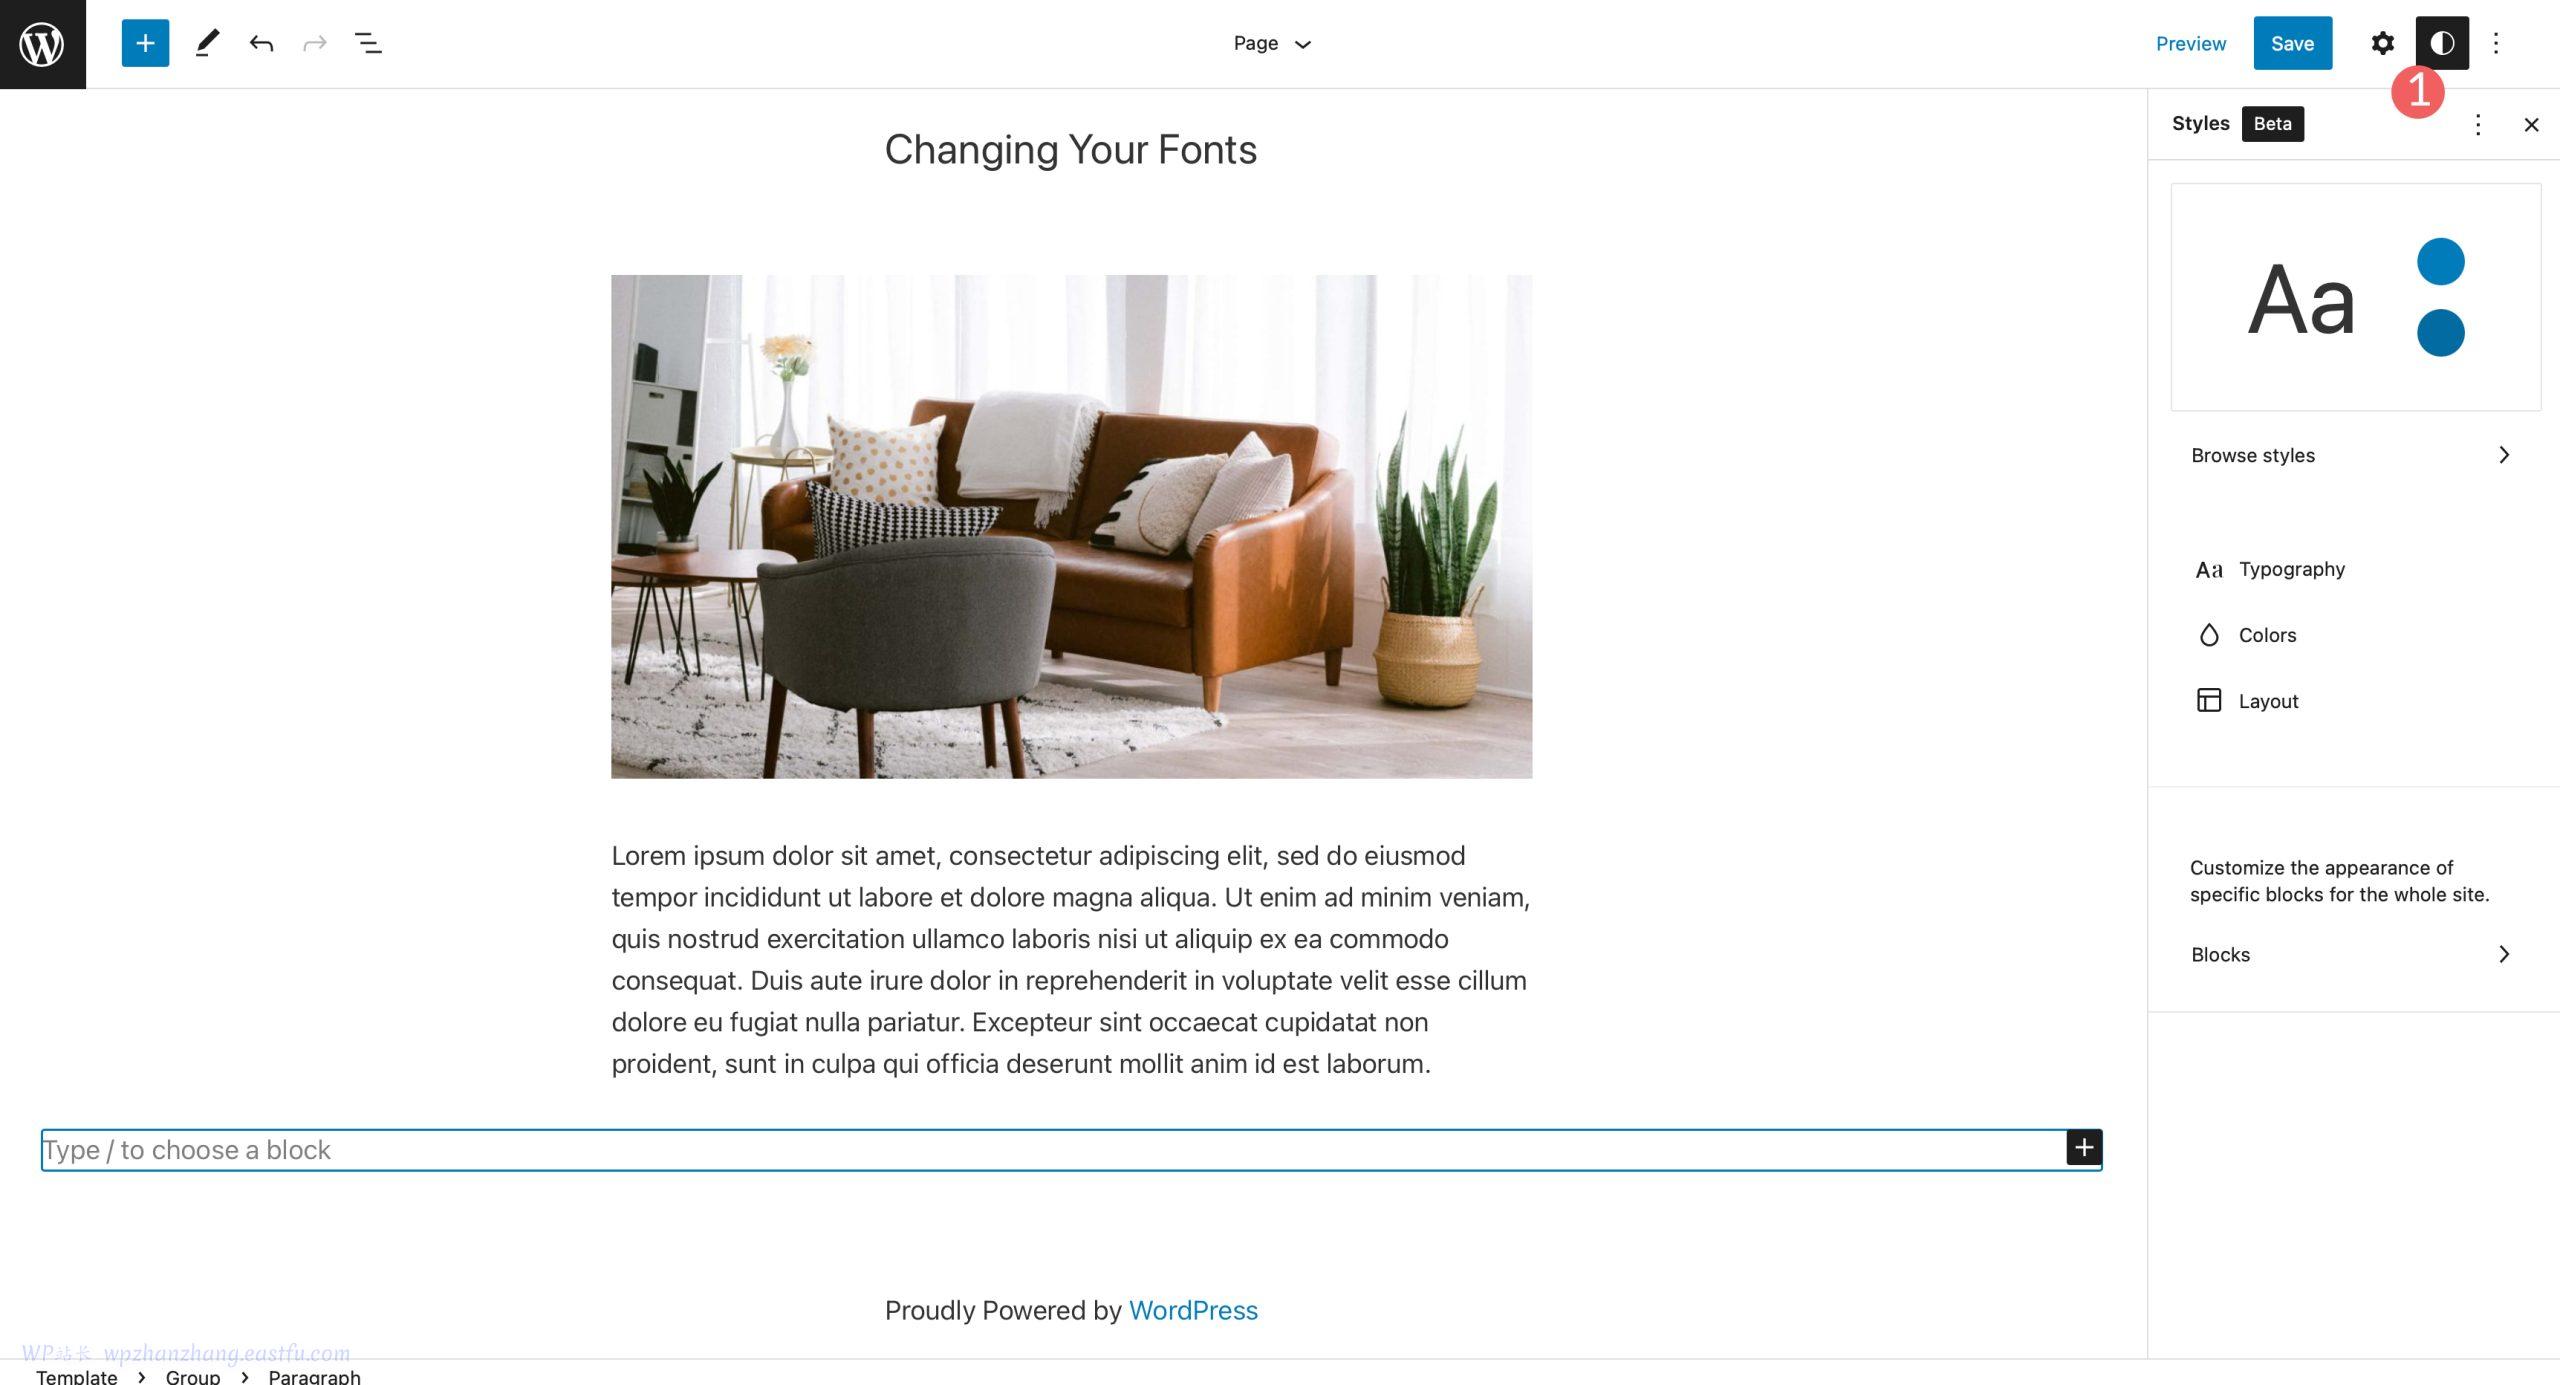
Task: Click the block input field
Action: (x=1071, y=1148)
